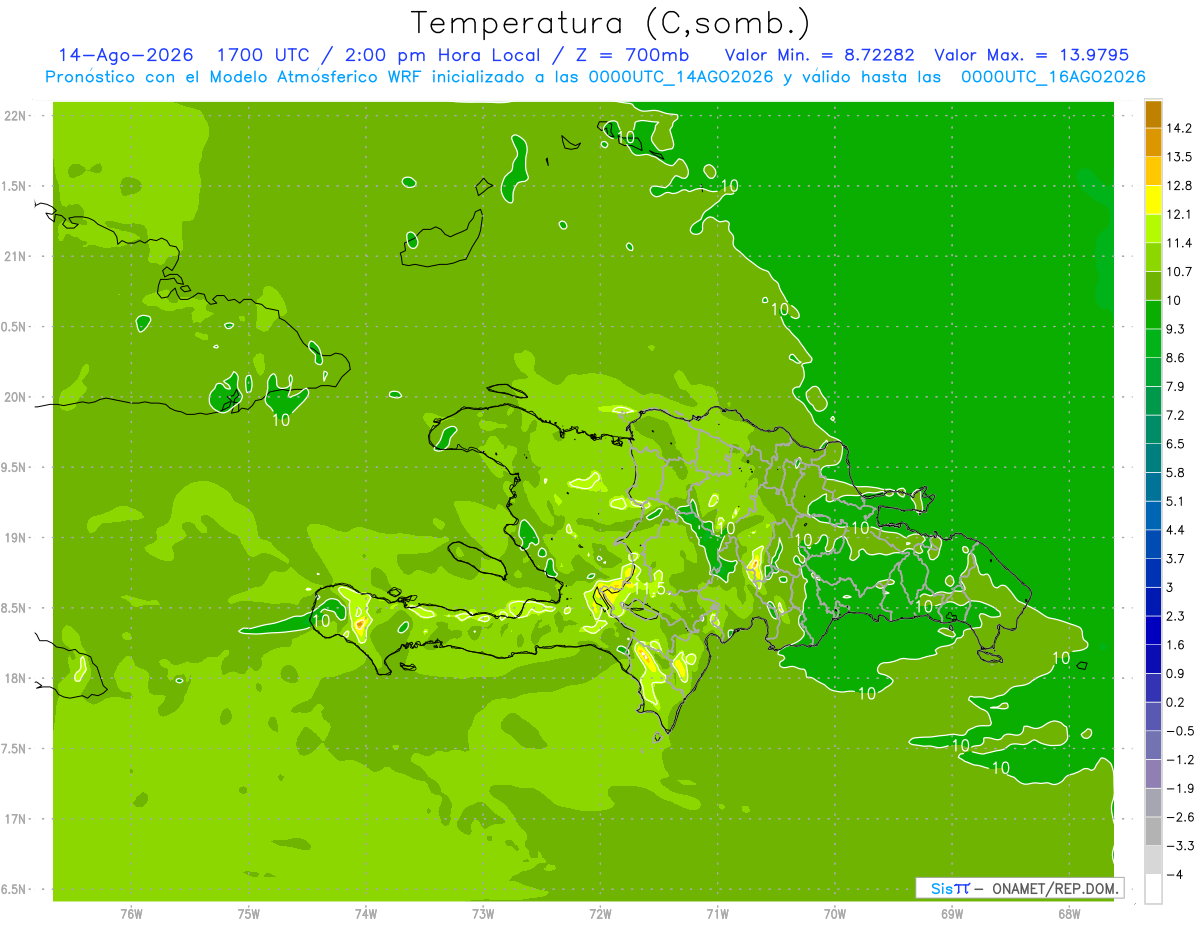The image size is (1200, 927).
Task: Click the '72W' longitude label
Action: [600, 913]
